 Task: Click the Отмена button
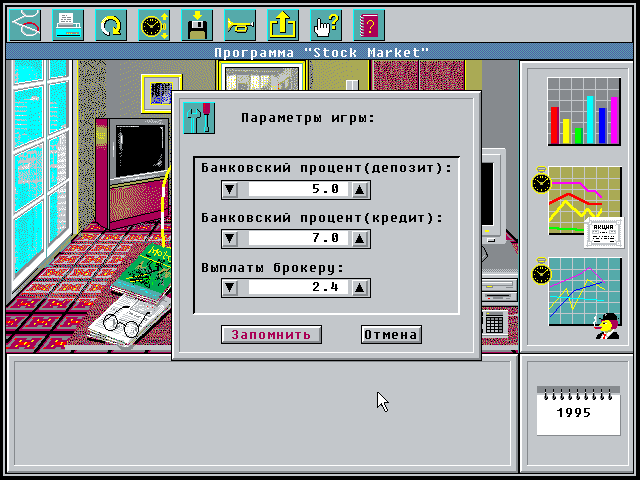coord(391,335)
